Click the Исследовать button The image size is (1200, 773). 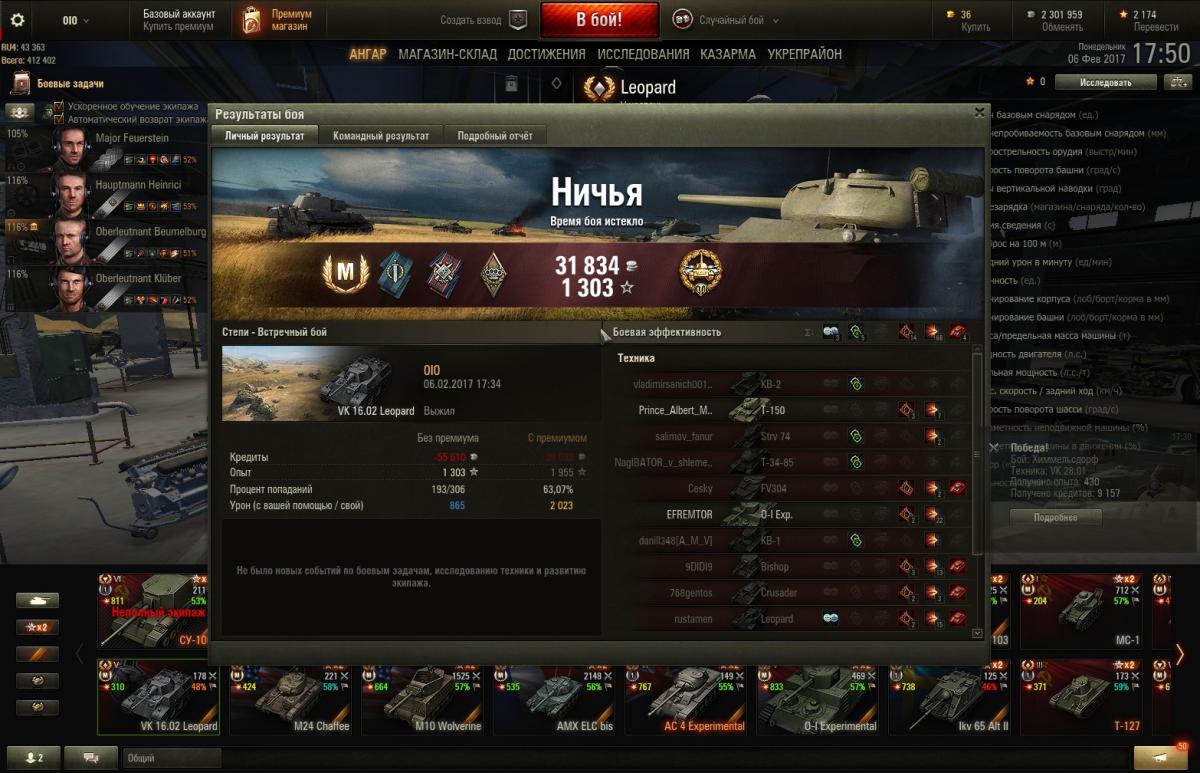click(x=1106, y=83)
